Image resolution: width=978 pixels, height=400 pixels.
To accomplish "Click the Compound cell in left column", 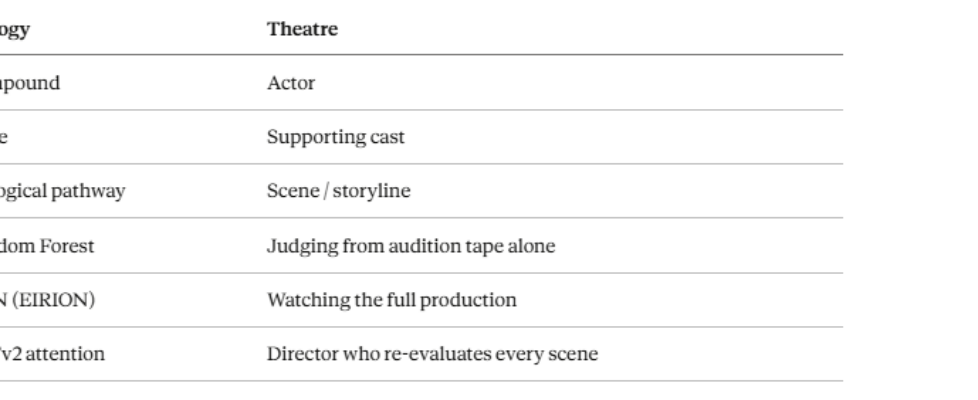I will tap(29, 84).
